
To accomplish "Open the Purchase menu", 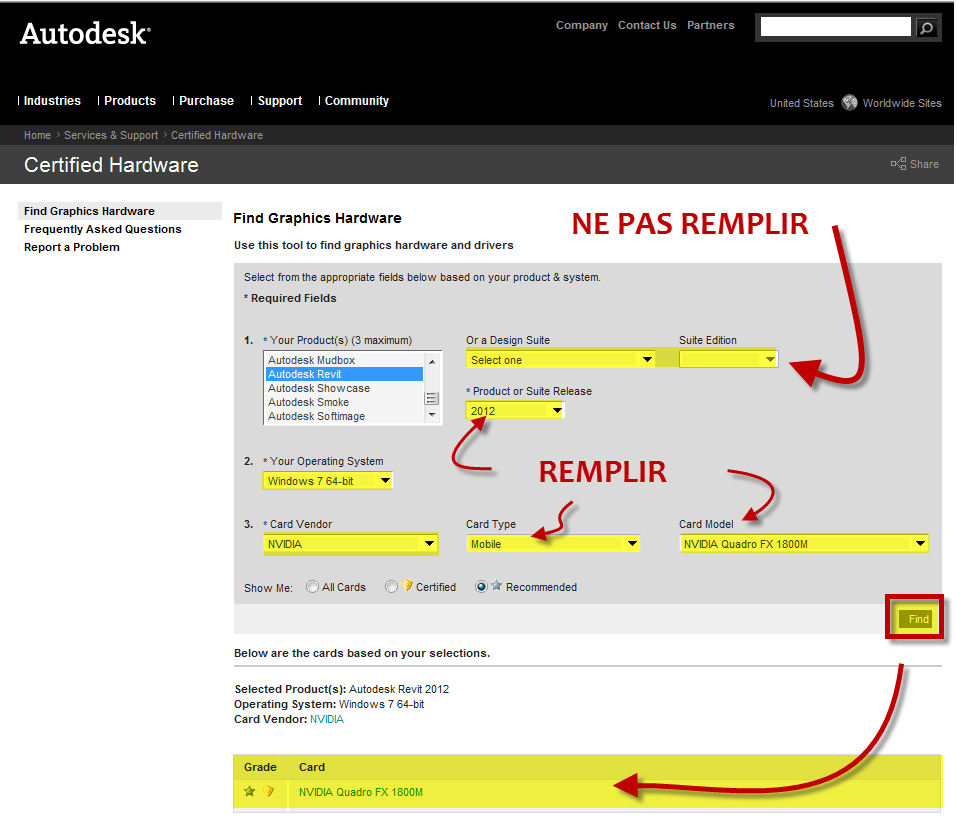I will (206, 101).
